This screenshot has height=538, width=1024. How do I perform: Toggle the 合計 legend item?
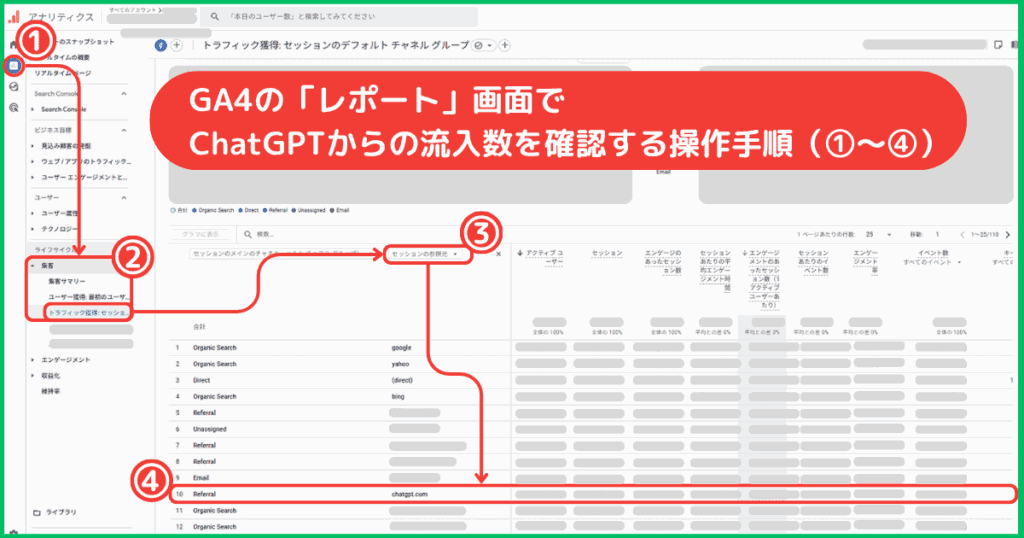tap(178, 210)
